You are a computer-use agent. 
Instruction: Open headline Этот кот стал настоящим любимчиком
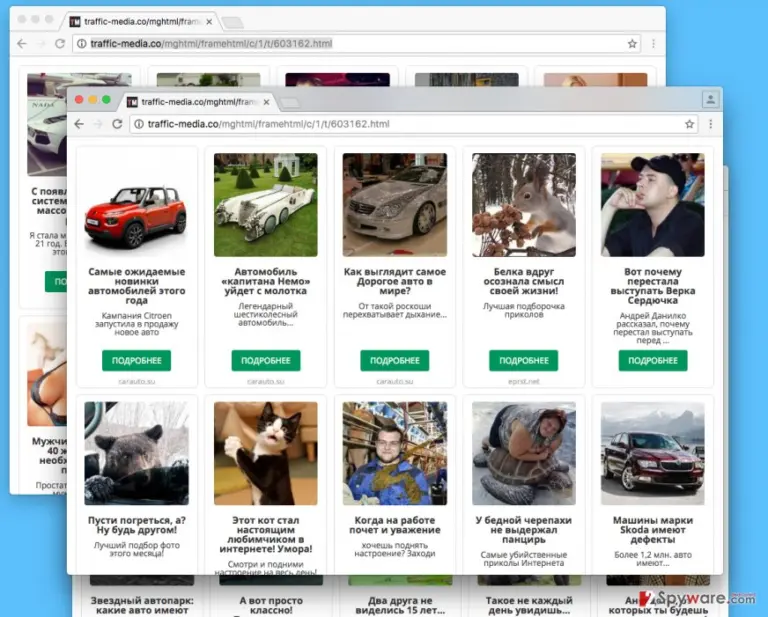265,535
